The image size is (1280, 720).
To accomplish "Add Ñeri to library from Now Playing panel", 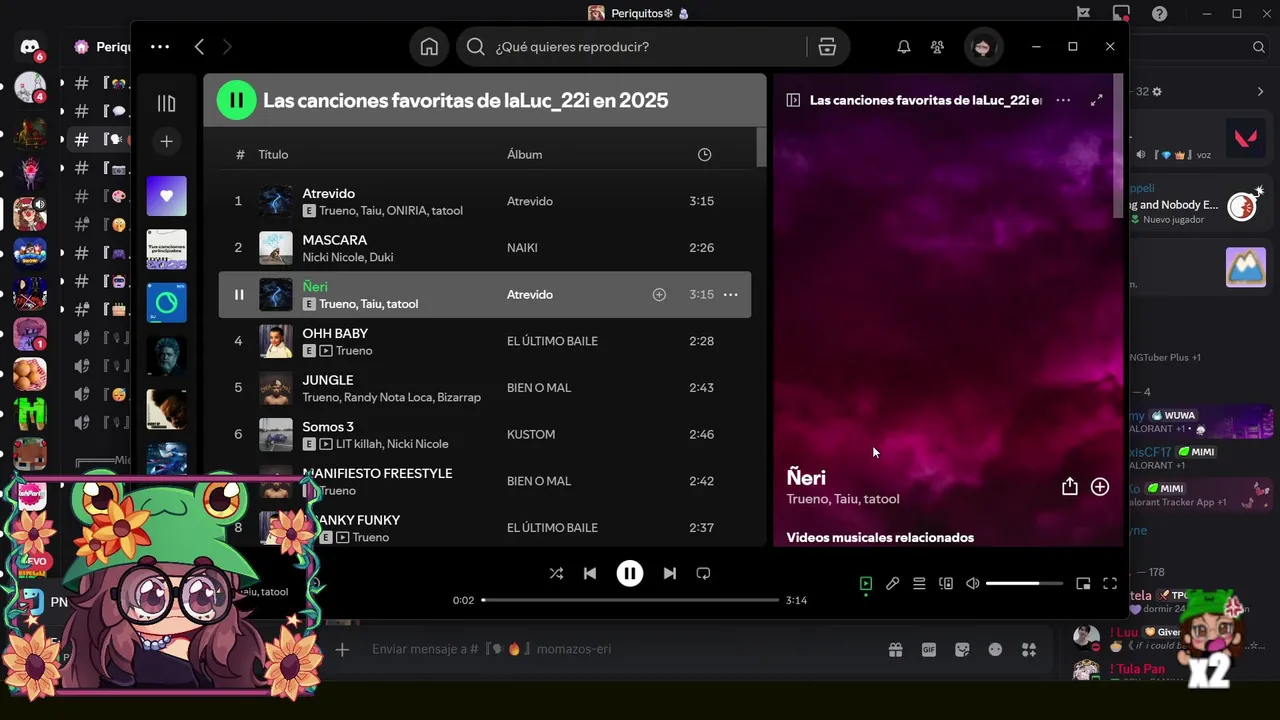I will coord(1100,486).
